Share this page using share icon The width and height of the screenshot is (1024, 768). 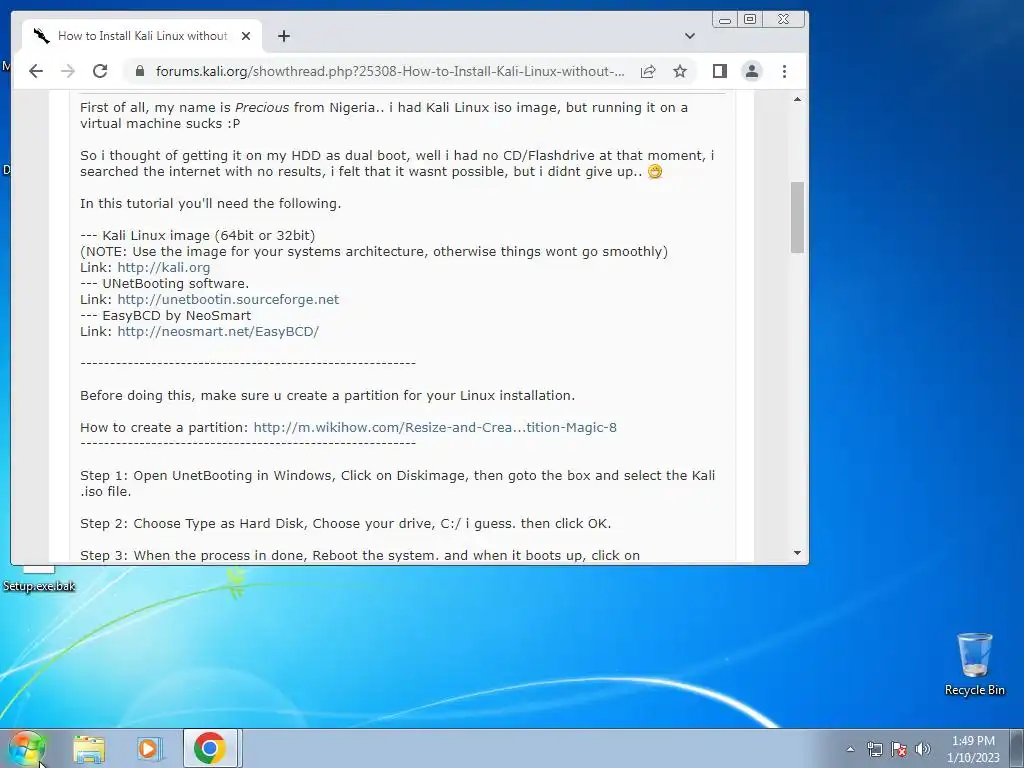point(648,71)
